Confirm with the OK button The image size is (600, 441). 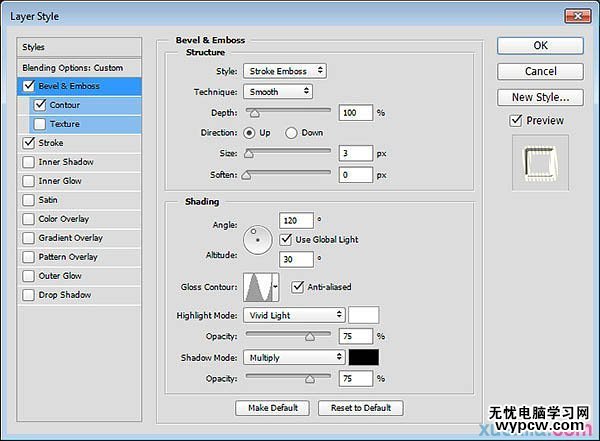point(540,46)
